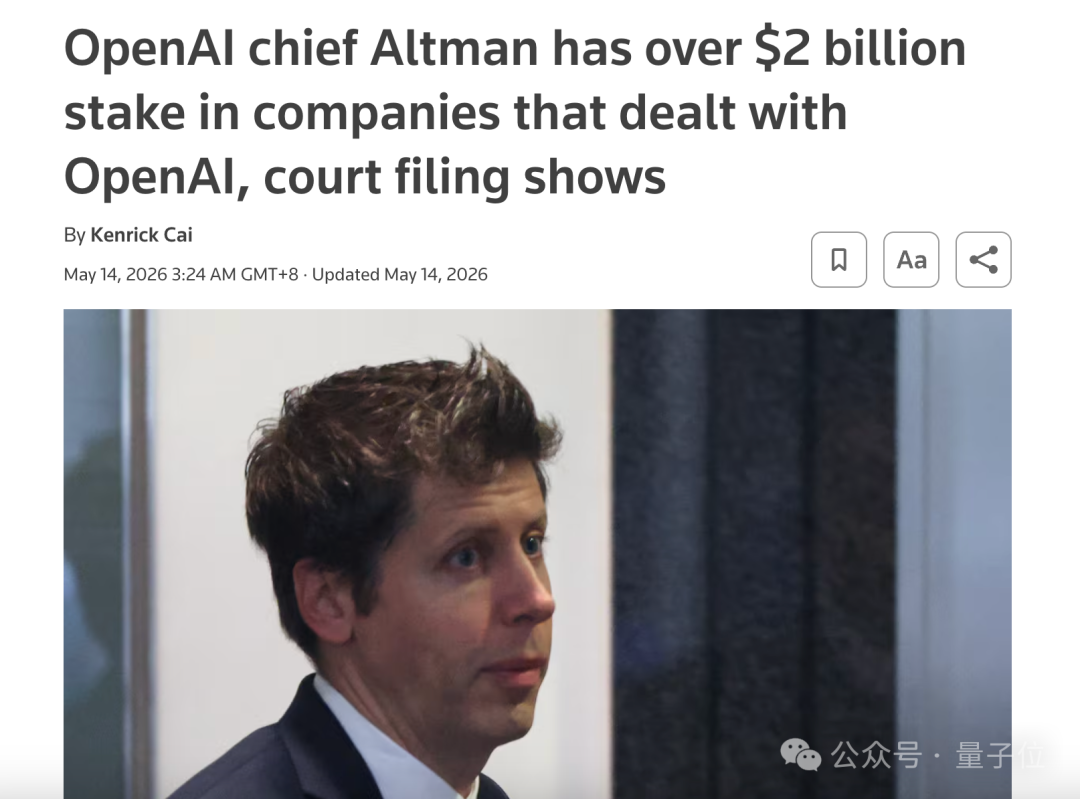Image resolution: width=1080 pixels, height=799 pixels.
Task: Share the article via the share icon
Action: [x=984, y=260]
